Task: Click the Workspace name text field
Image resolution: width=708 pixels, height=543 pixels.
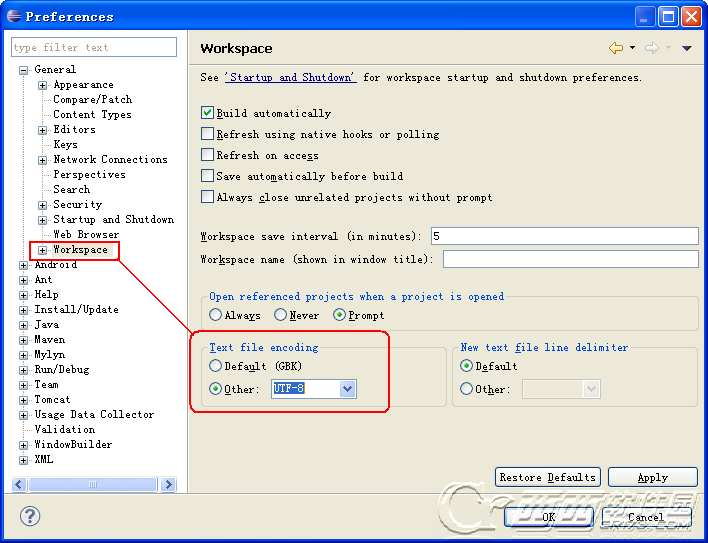Action: (570, 260)
